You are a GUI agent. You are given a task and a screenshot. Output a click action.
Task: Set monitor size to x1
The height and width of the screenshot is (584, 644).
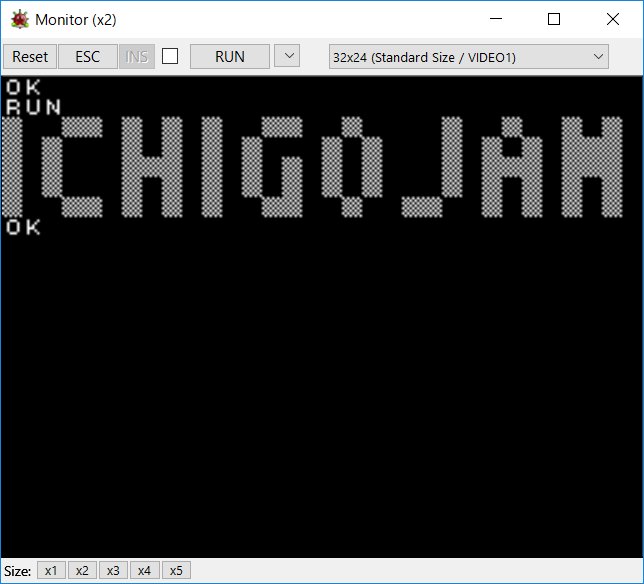point(51,570)
